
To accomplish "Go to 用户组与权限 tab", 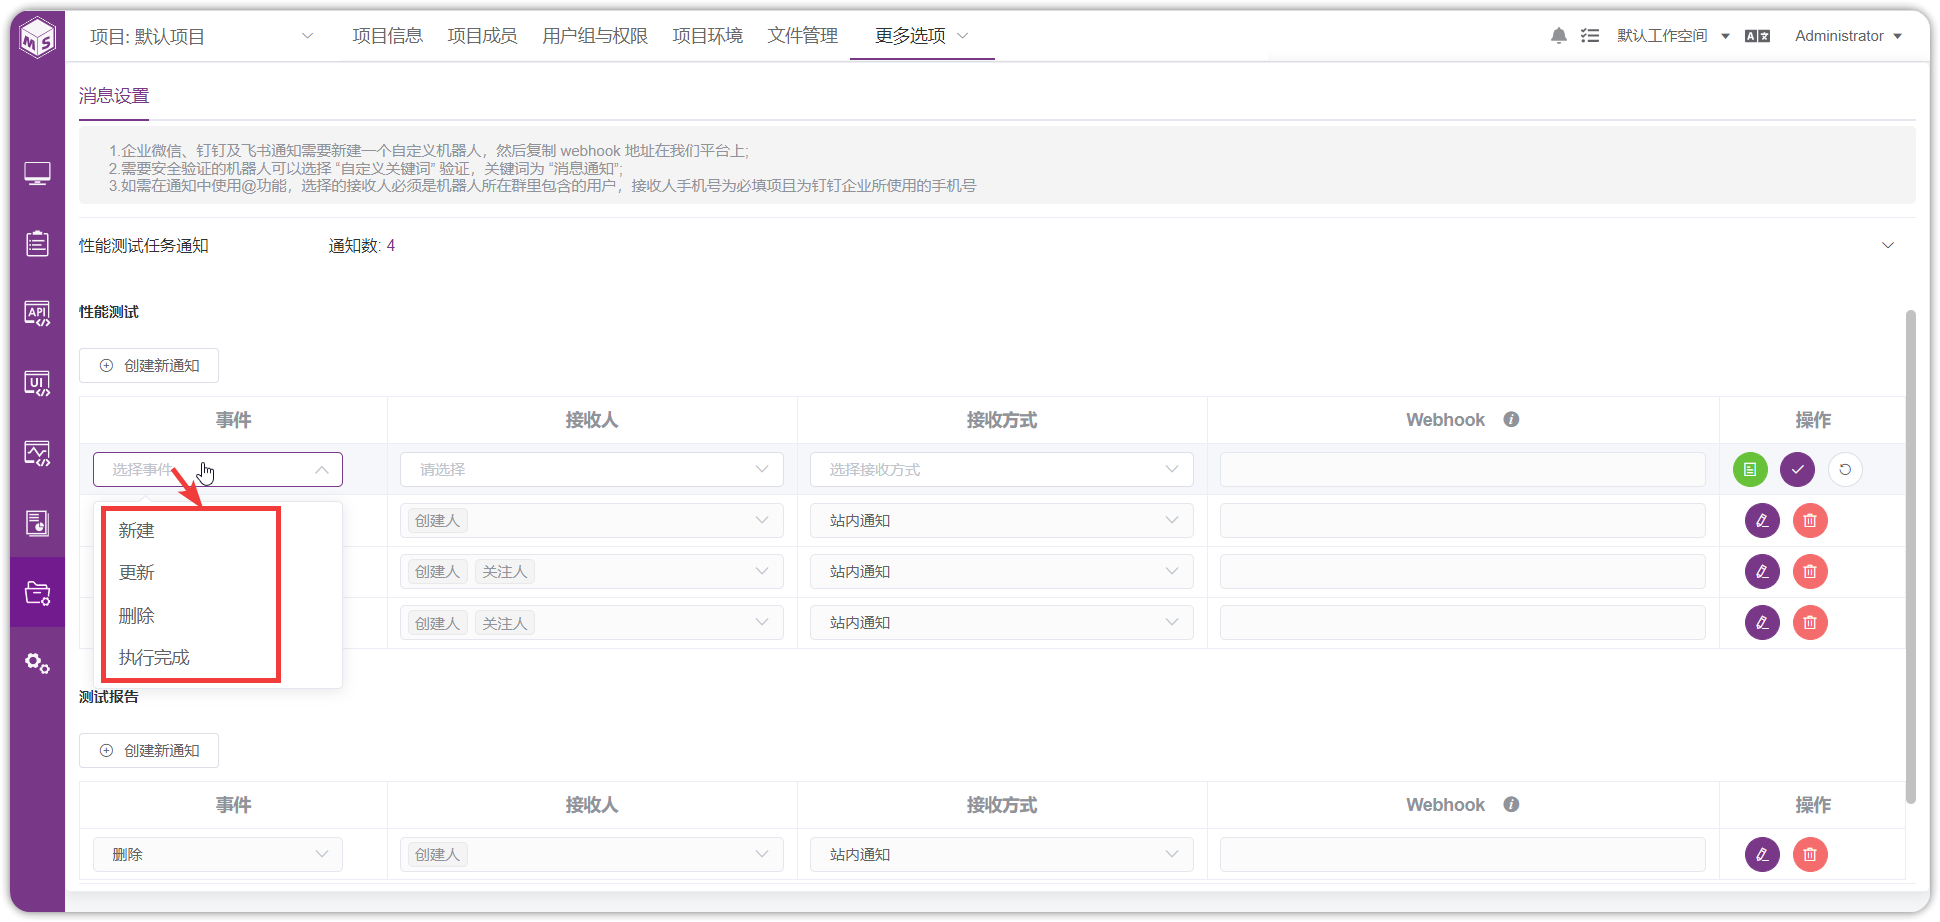I will pos(595,36).
